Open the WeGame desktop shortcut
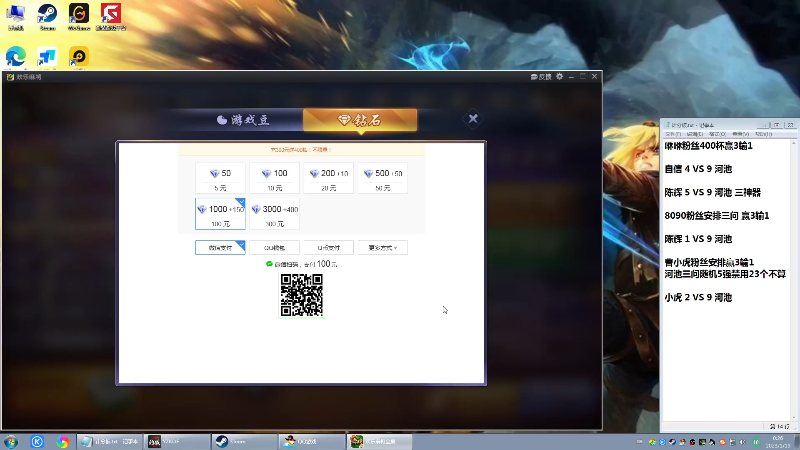 (x=79, y=17)
